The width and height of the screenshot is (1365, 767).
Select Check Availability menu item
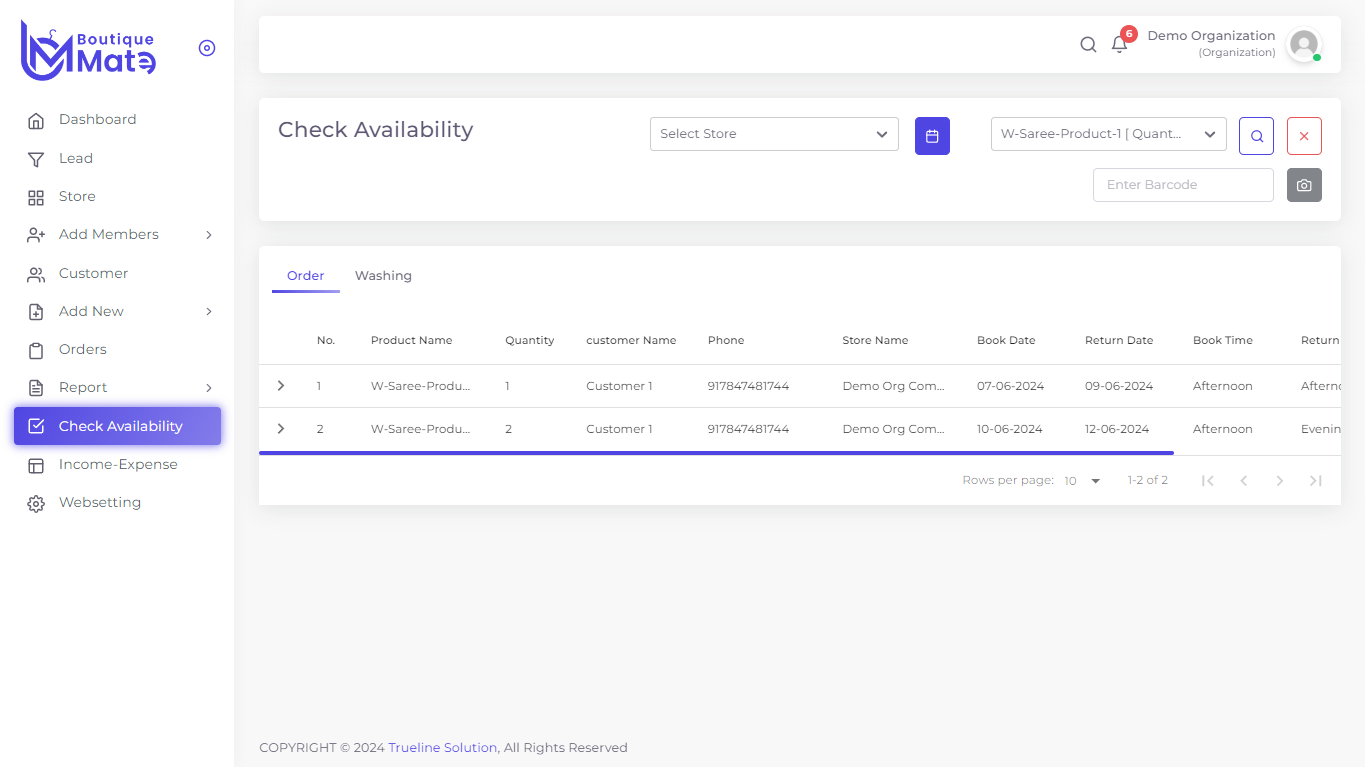[117, 426]
